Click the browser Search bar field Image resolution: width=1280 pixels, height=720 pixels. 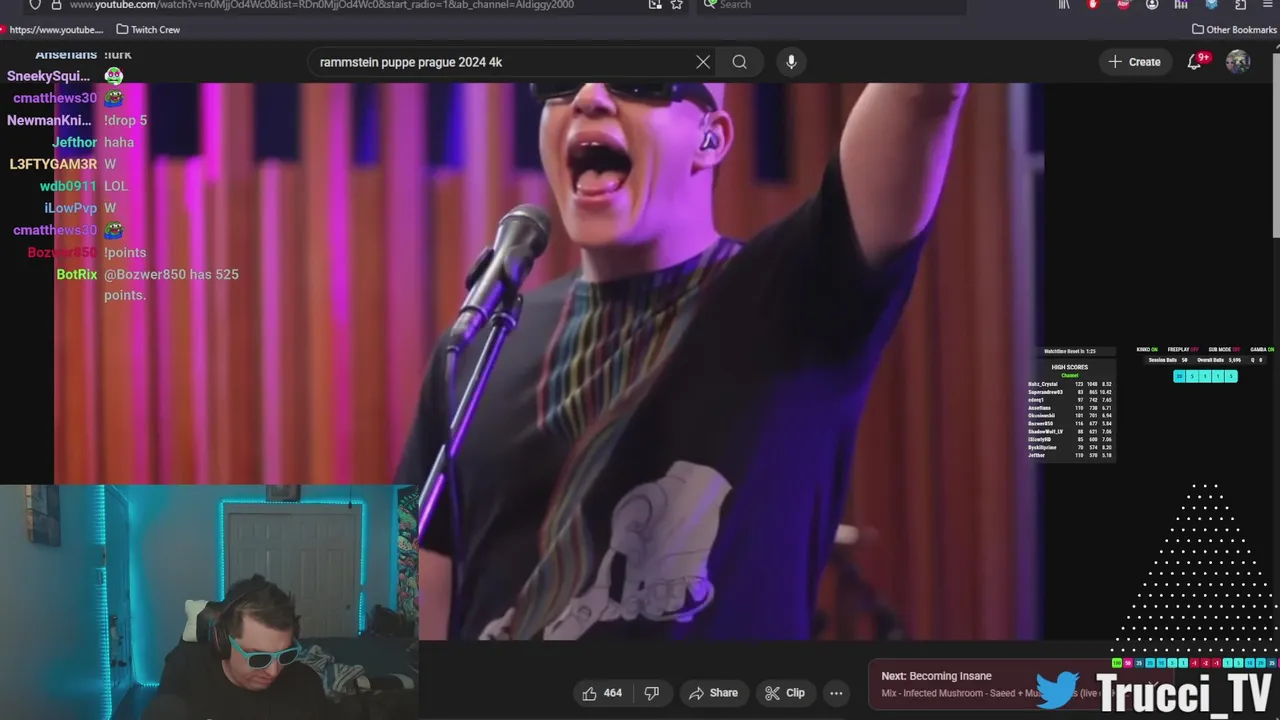(x=830, y=5)
